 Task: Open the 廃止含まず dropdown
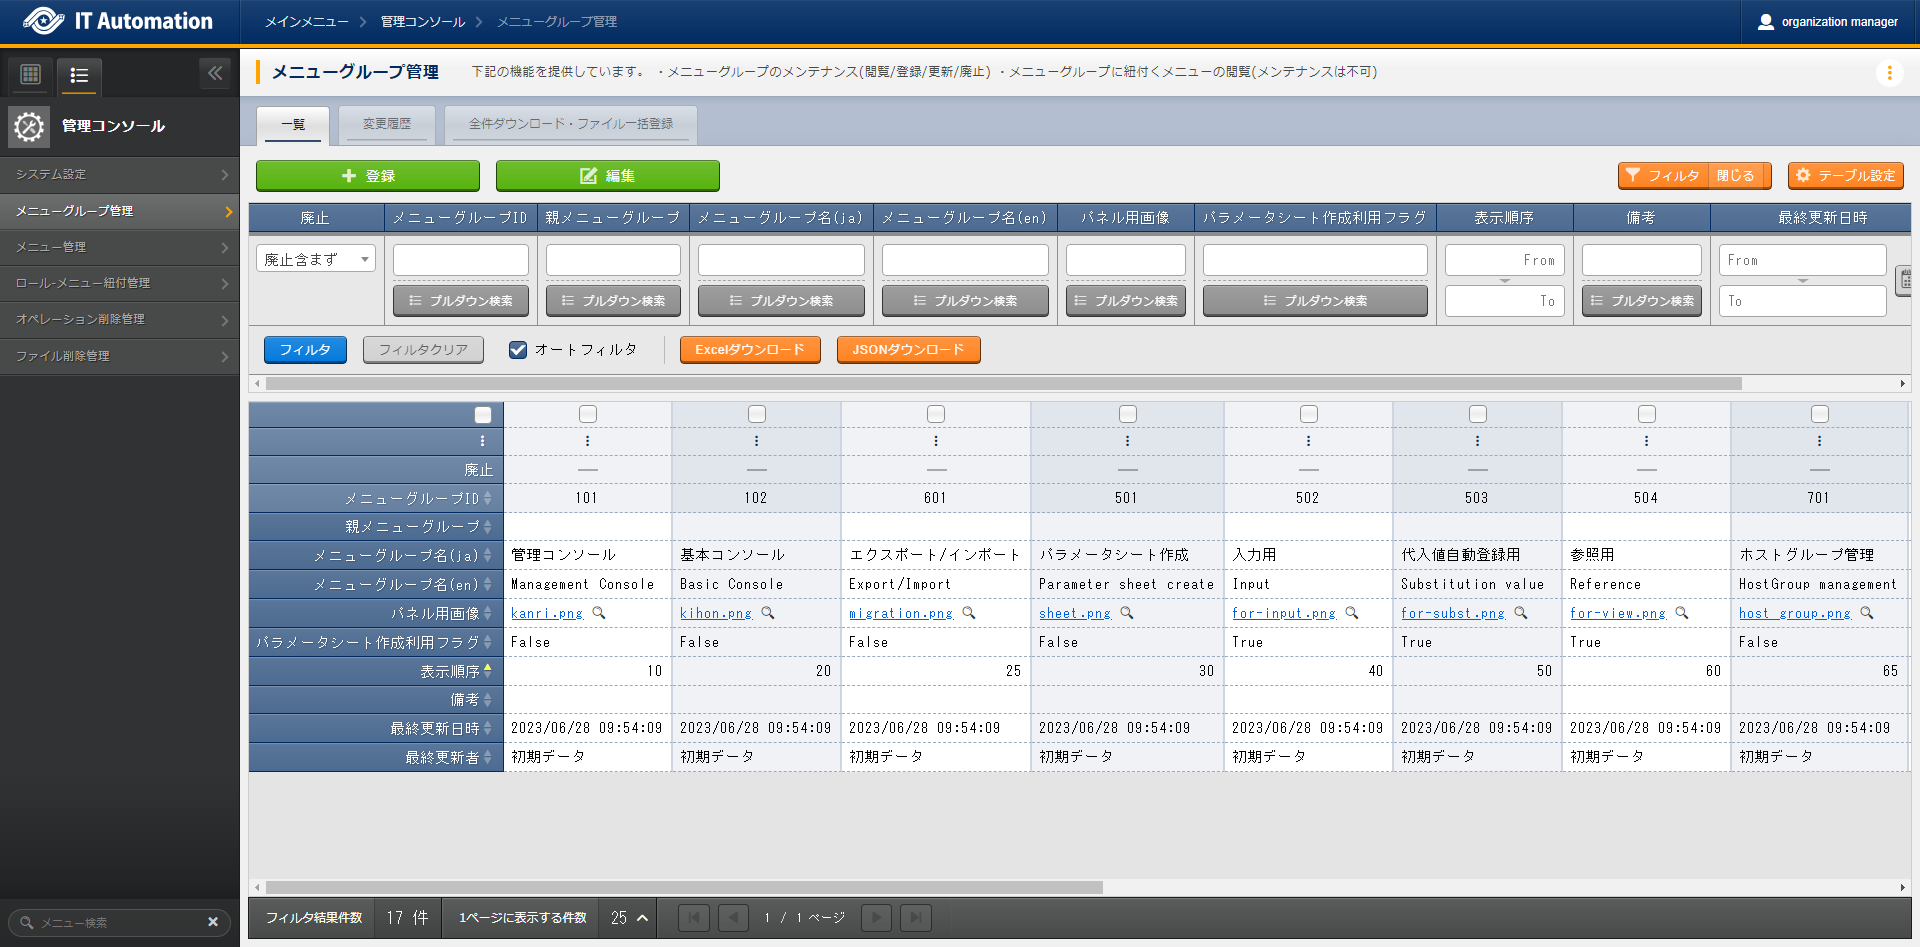[315, 260]
